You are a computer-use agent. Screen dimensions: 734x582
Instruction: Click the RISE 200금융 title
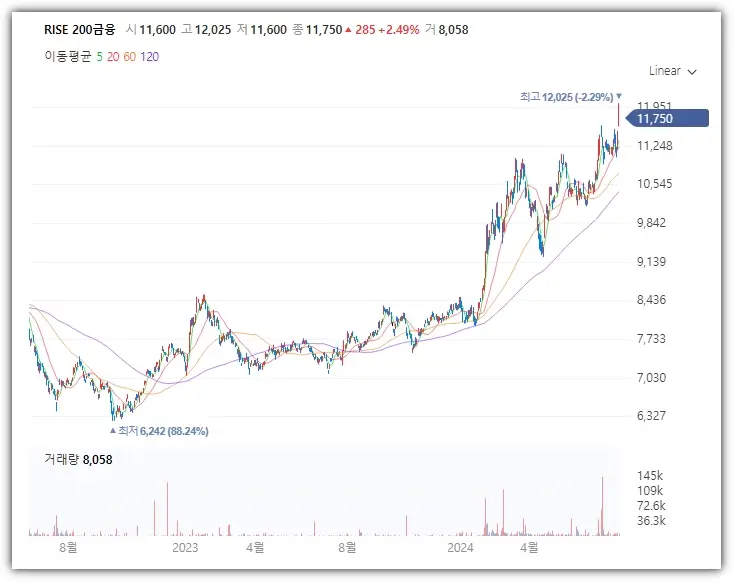[80, 30]
